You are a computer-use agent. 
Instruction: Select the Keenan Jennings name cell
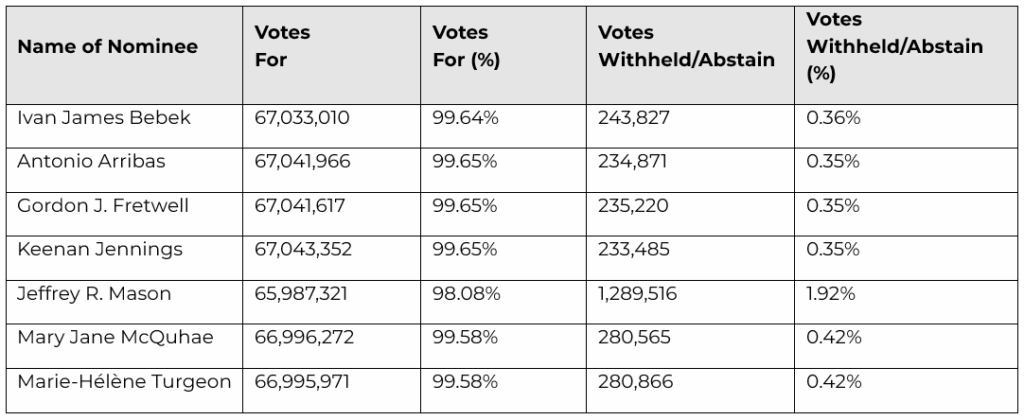point(100,250)
